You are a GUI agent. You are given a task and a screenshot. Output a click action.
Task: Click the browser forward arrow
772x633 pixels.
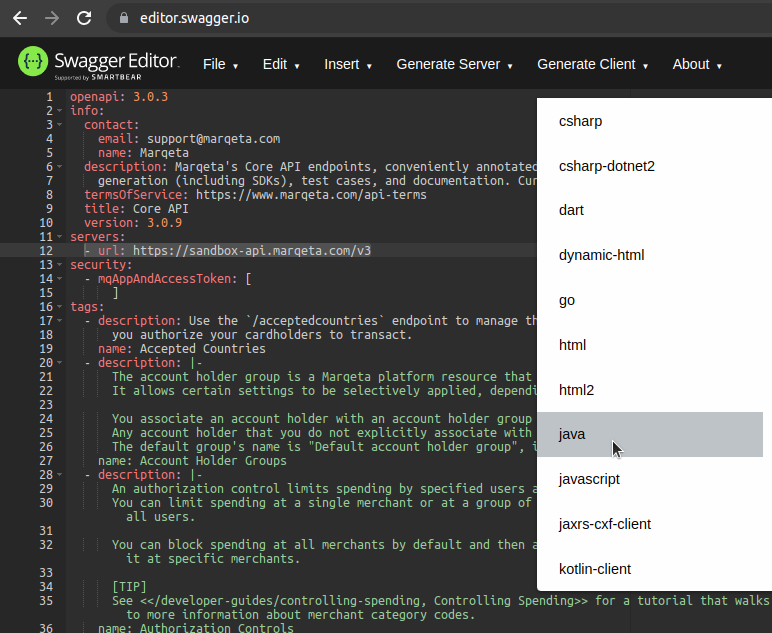(52, 18)
